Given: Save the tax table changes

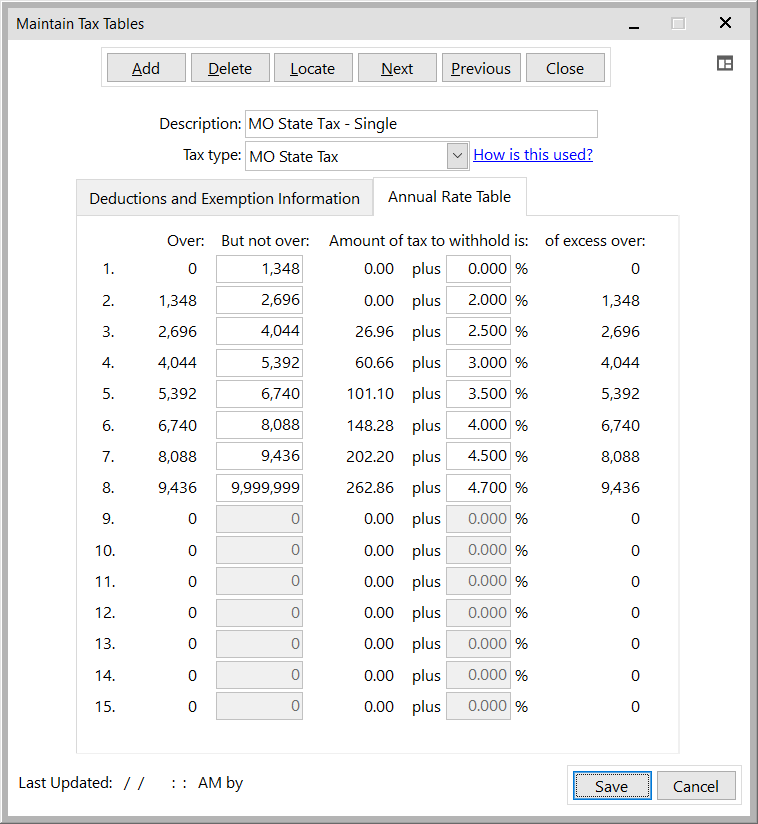Looking at the screenshot, I should [611, 786].
